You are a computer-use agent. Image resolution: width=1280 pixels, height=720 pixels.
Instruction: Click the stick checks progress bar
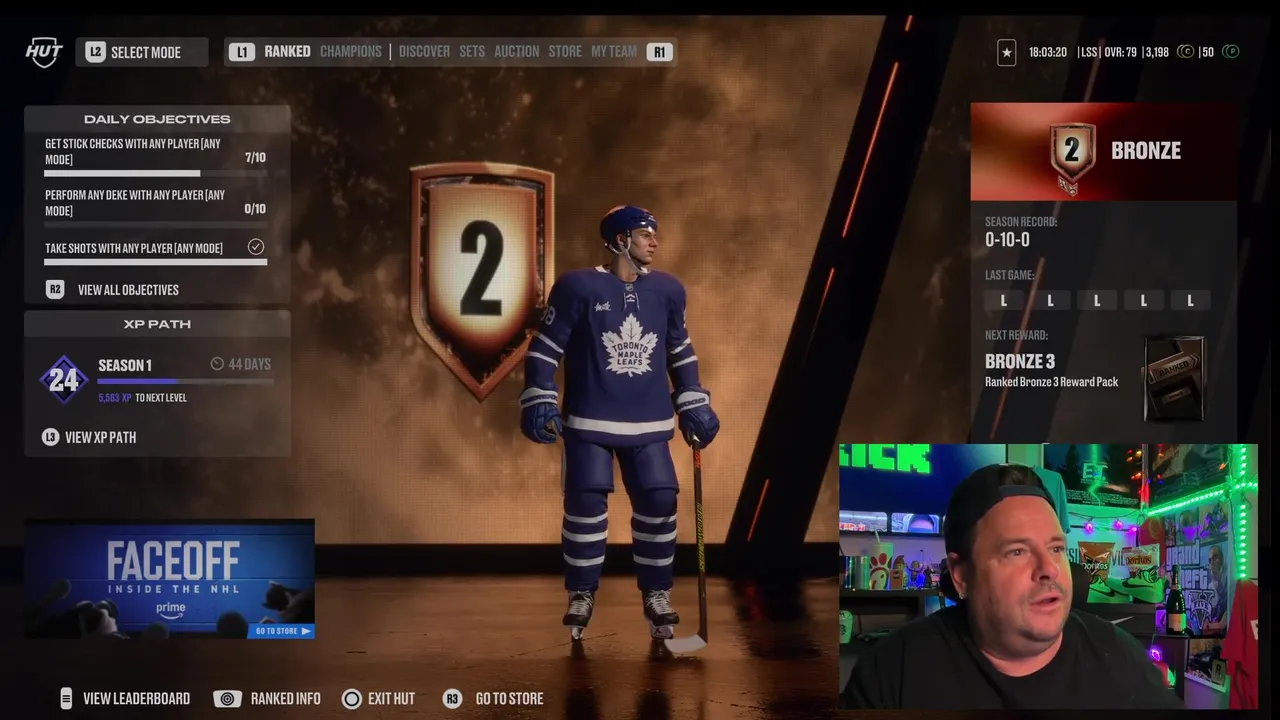click(156, 174)
